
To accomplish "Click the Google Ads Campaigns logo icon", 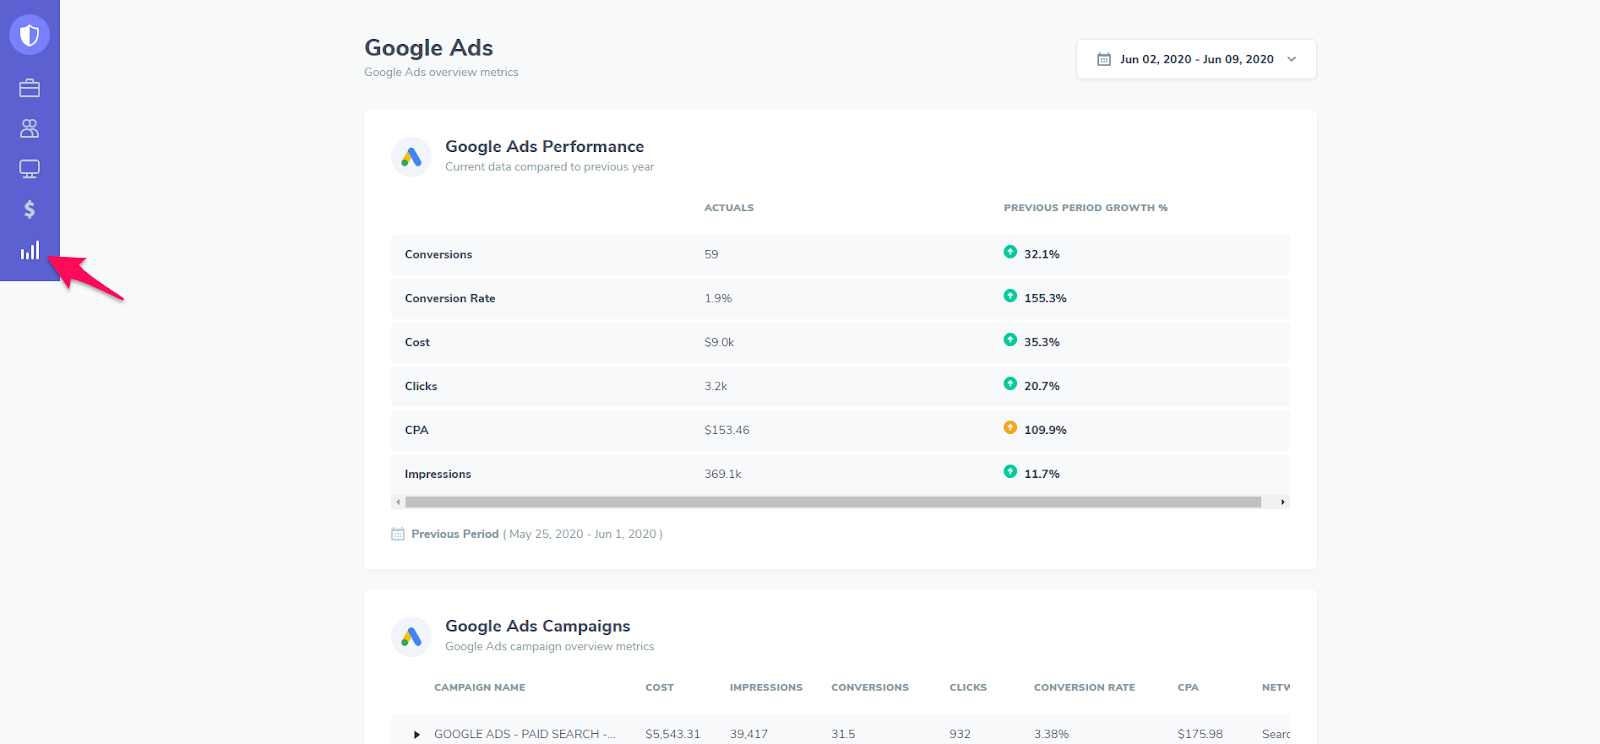I will coord(411,637).
